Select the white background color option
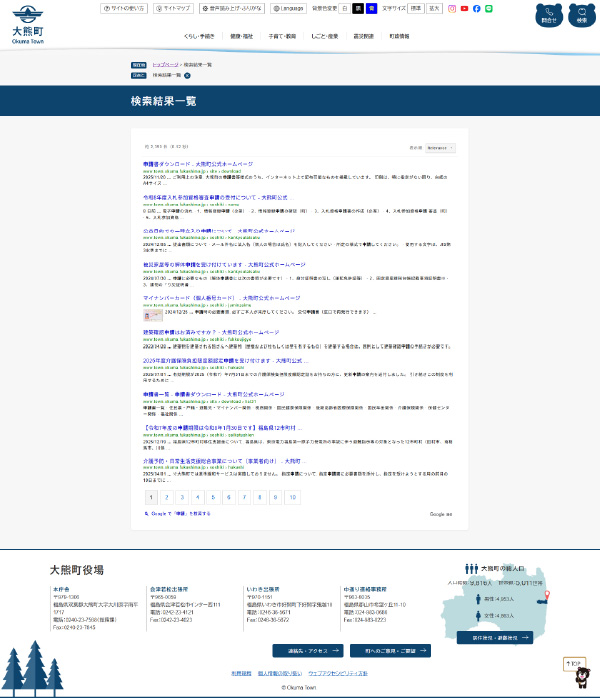This screenshot has height=698, width=600. [345, 8]
